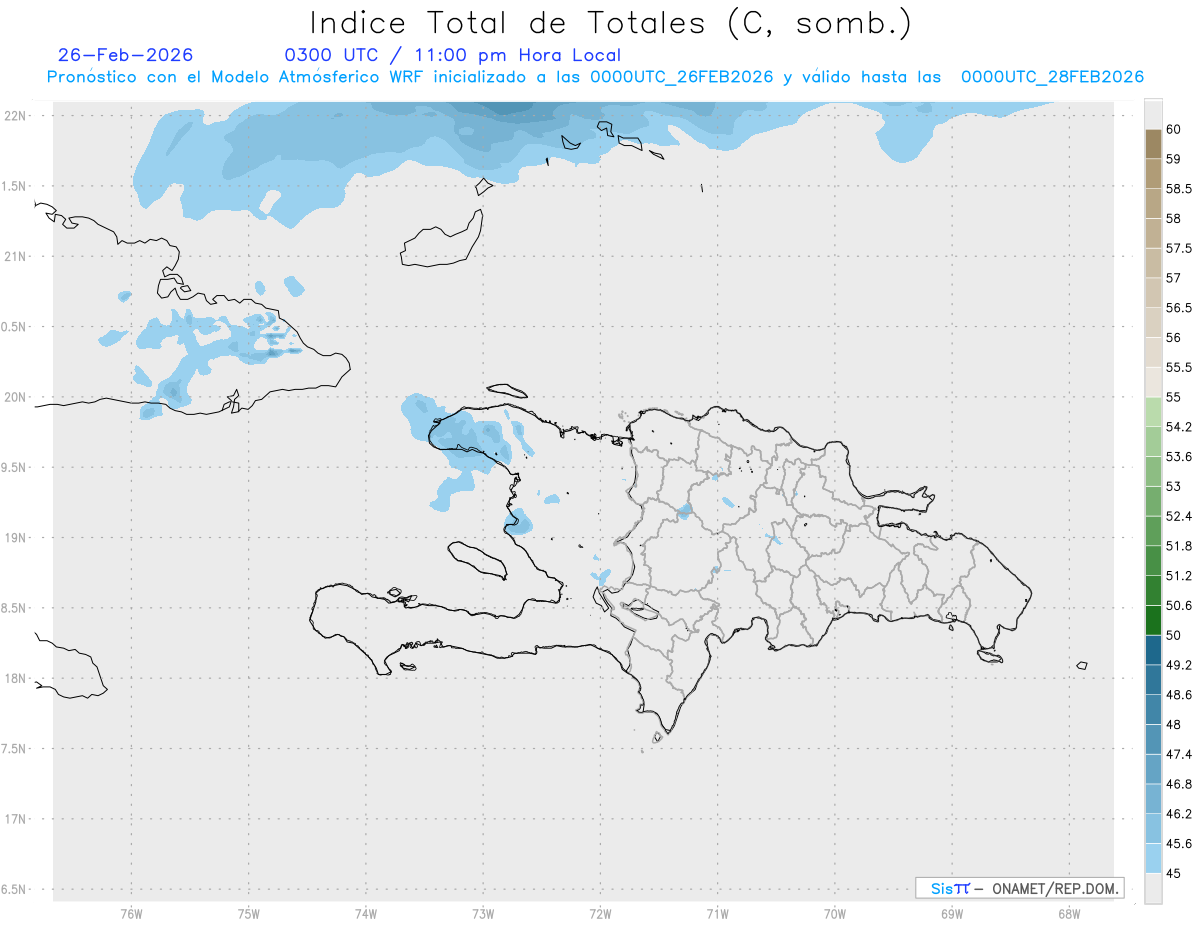This screenshot has height=927, width=1200.
Task: Click the title 'Indice Total de Totales'
Action: point(508,22)
